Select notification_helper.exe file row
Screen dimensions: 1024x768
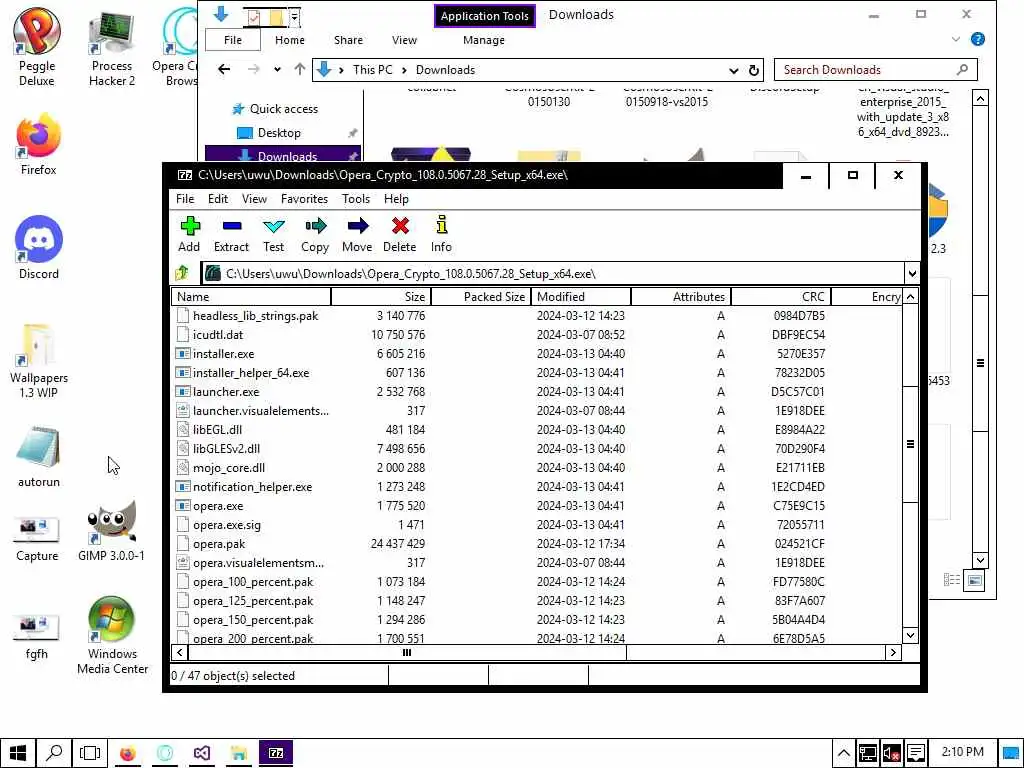click(x=536, y=487)
